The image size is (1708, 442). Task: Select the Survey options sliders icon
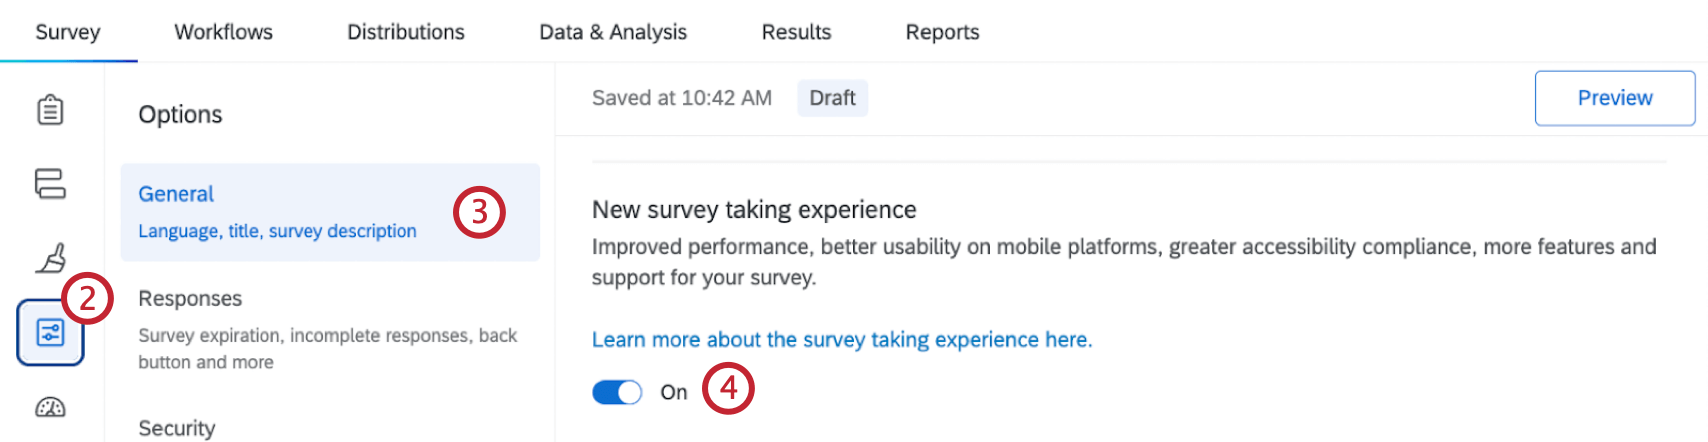[x=50, y=332]
